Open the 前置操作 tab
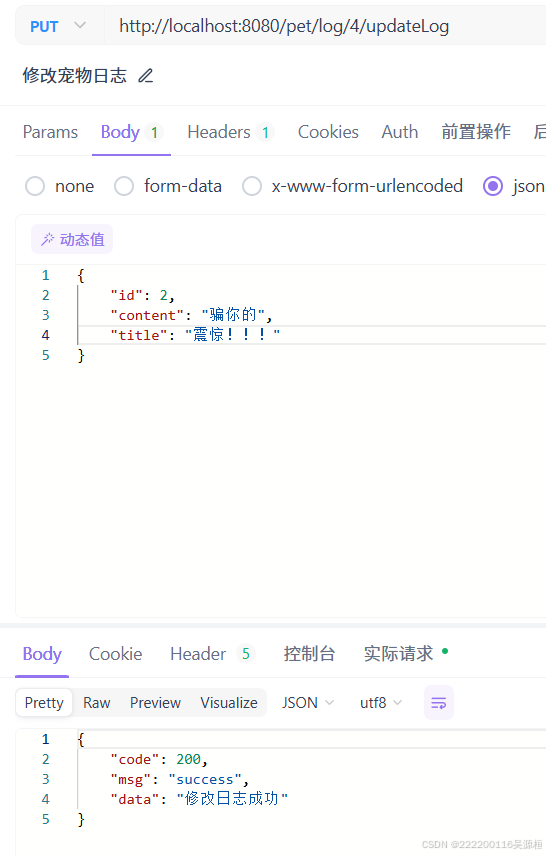The height and width of the screenshot is (856, 546). 476,132
